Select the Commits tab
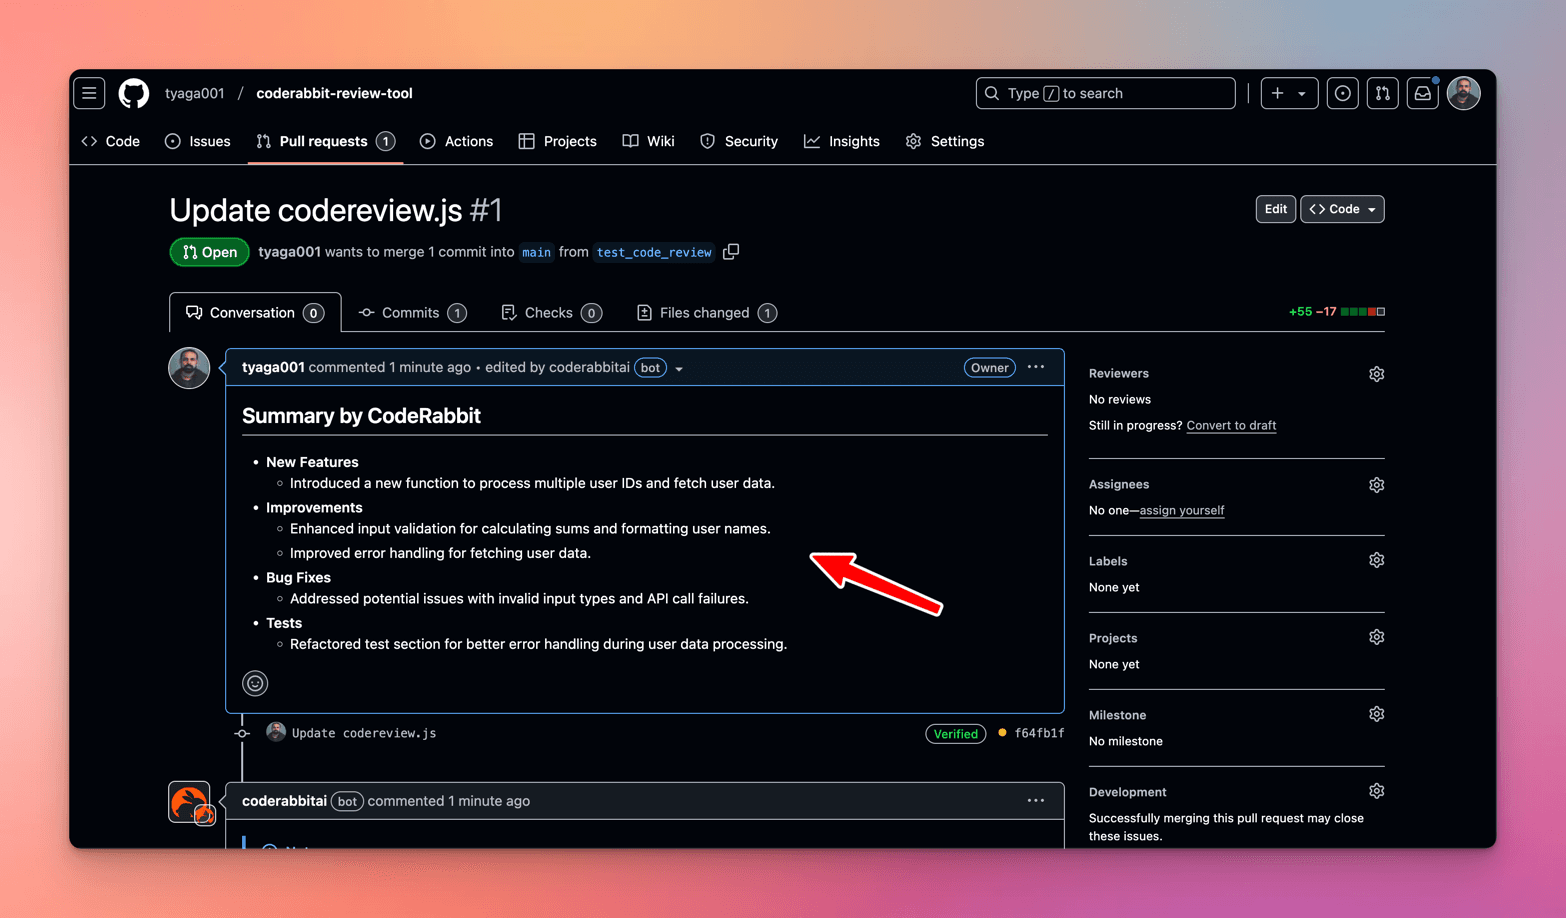Image resolution: width=1566 pixels, height=918 pixels. (412, 313)
